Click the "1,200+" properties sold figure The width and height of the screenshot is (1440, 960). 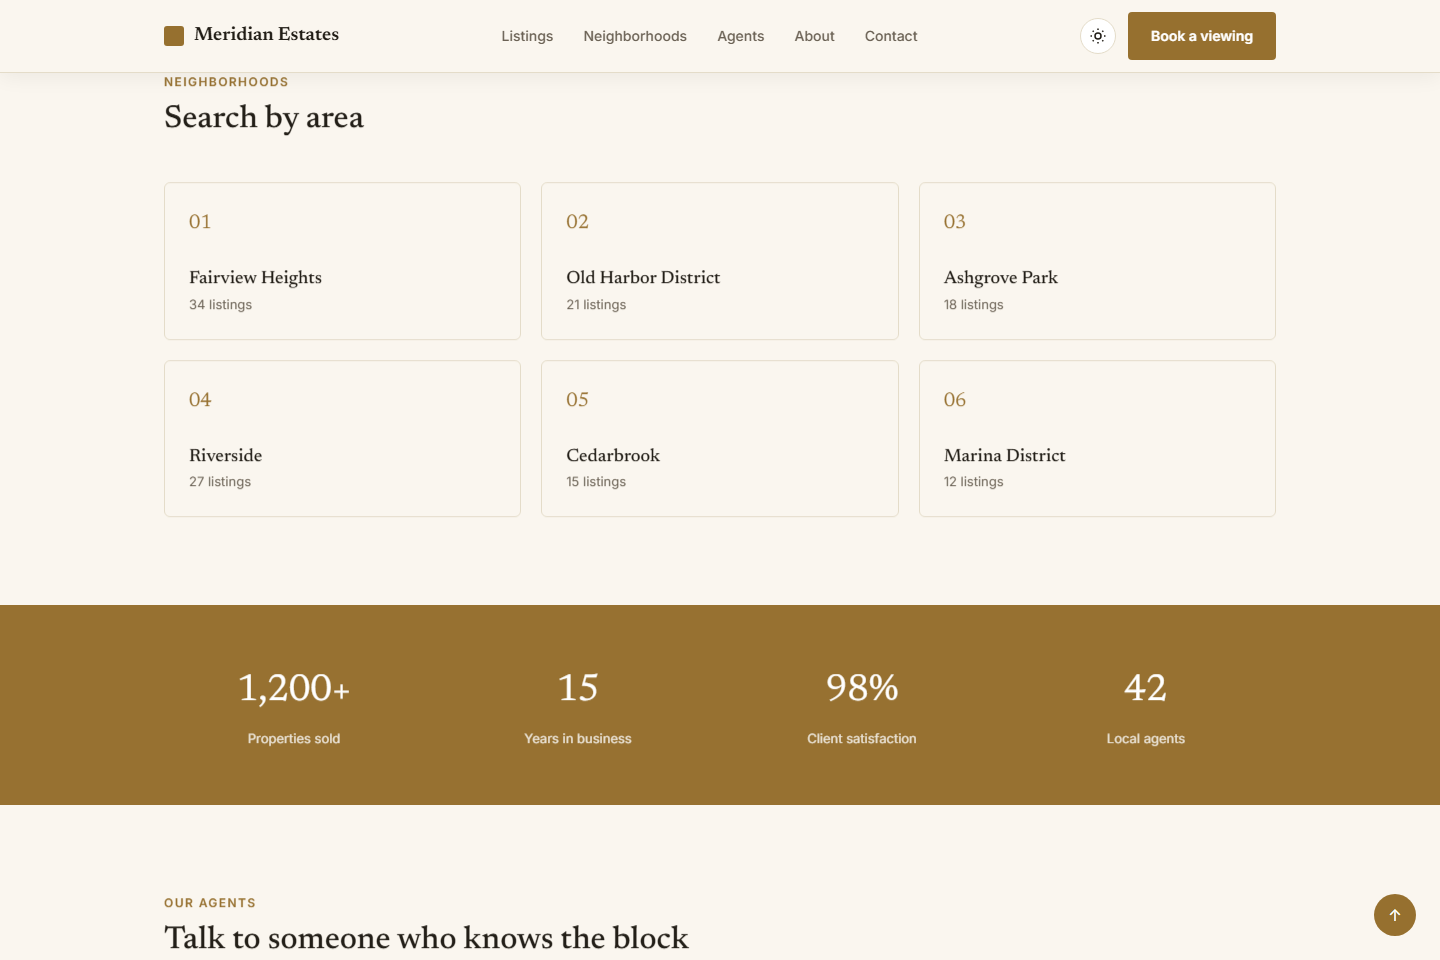point(294,688)
